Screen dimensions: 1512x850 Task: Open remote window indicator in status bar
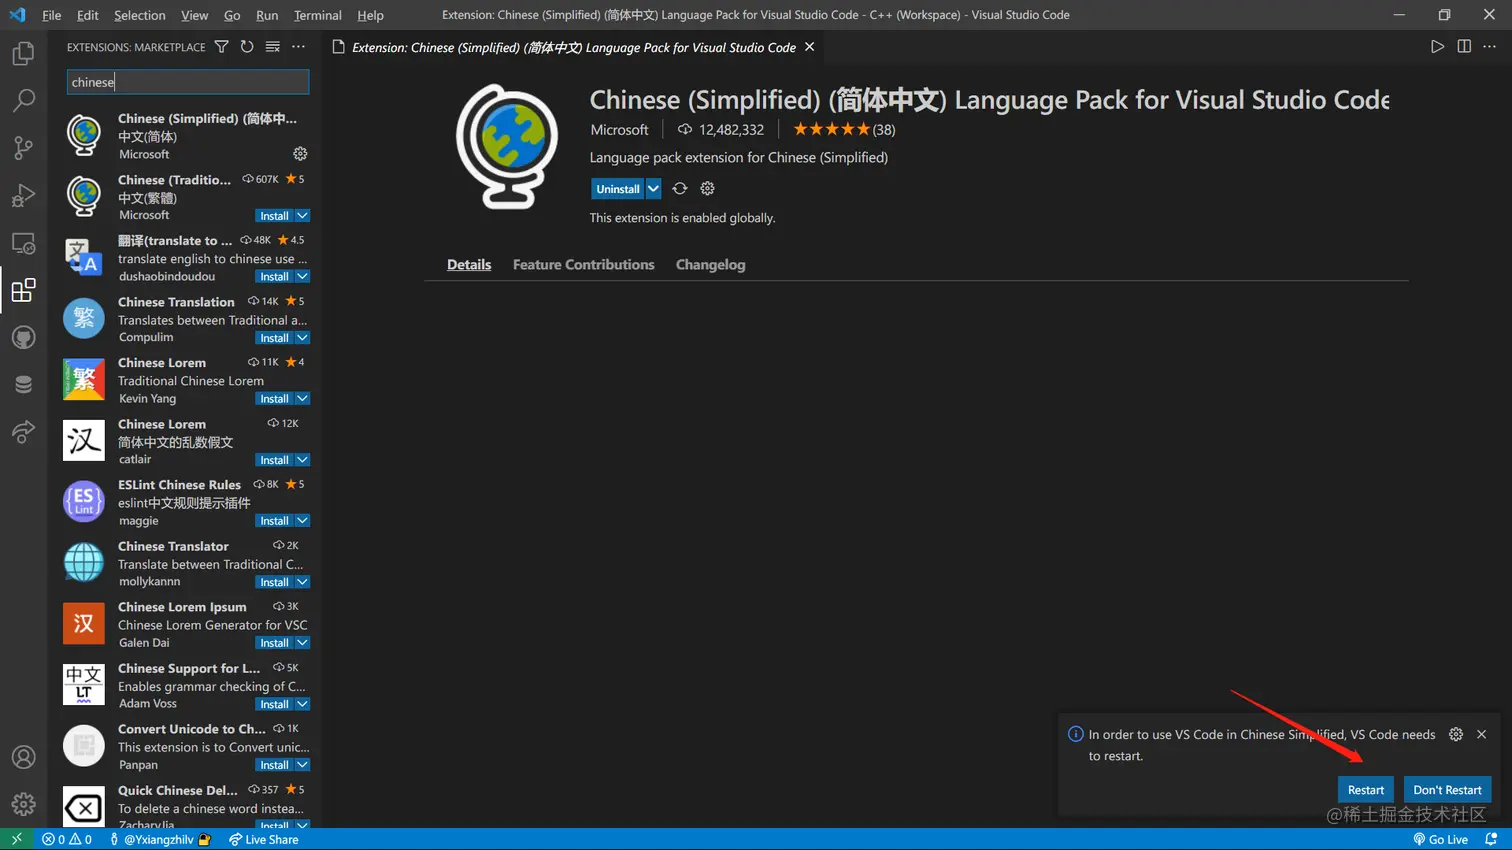coord(16,839)
